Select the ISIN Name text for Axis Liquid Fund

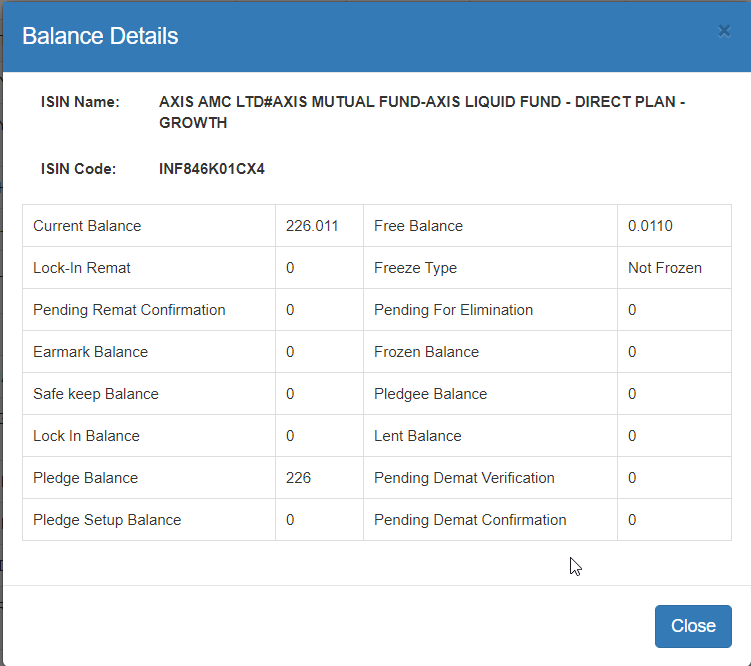tap(422, 112)
